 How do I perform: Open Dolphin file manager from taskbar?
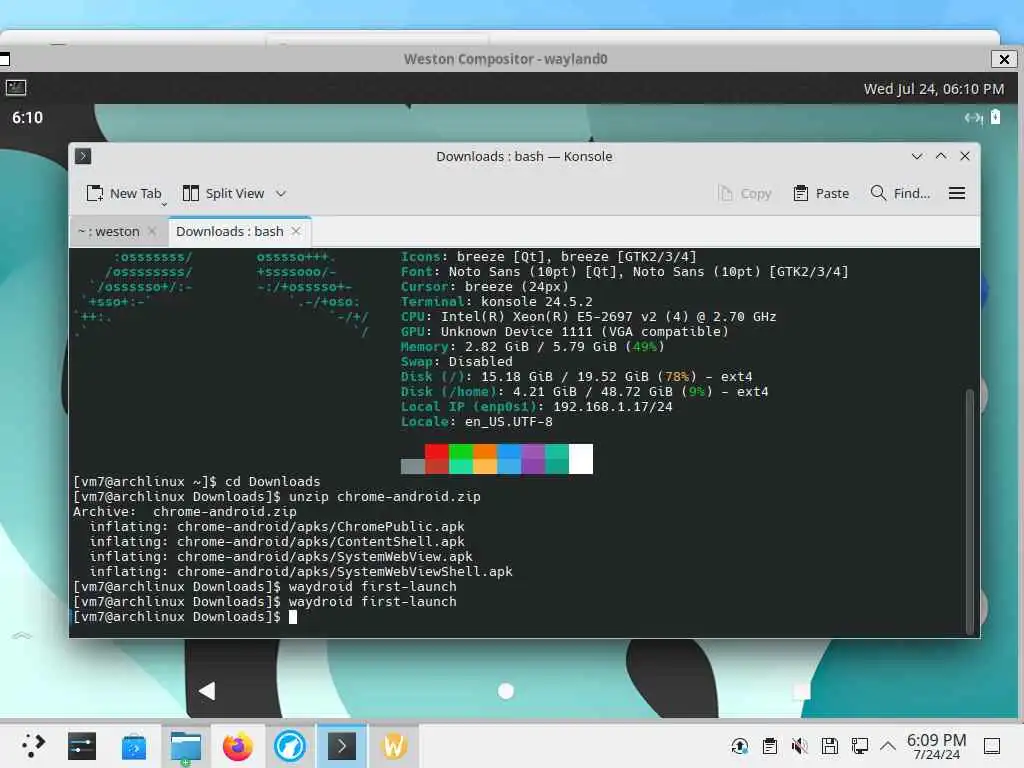pyautogui.click(x=185, y=746)
